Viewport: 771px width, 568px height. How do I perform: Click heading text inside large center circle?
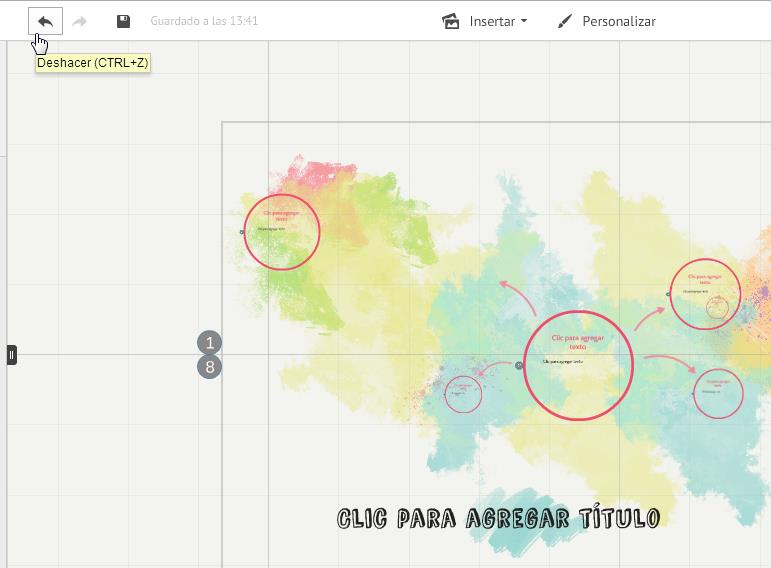pos(578,342)
